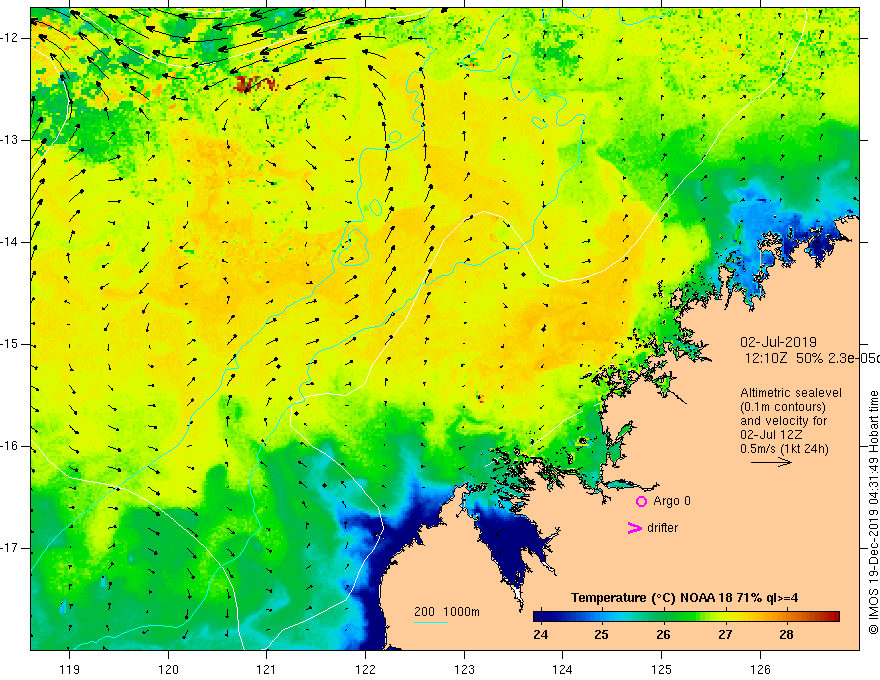Click longitude axis label 122
This screenshot has height=680, width=880.
[x=365, y=669]
